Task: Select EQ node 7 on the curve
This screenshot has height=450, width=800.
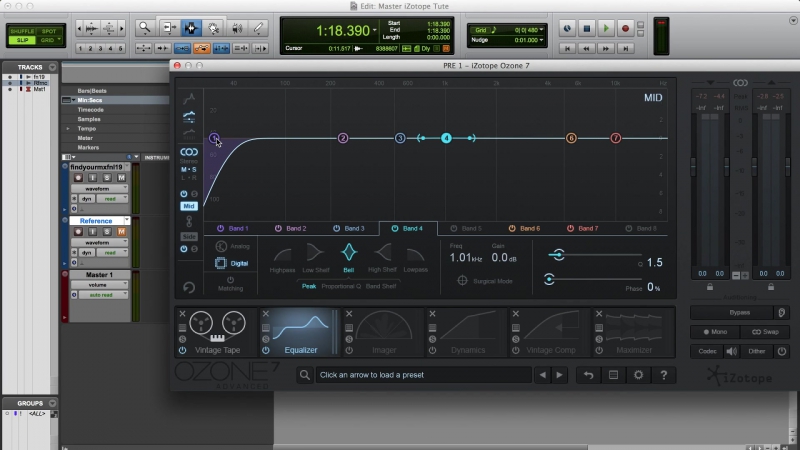Action: [616, 138]
